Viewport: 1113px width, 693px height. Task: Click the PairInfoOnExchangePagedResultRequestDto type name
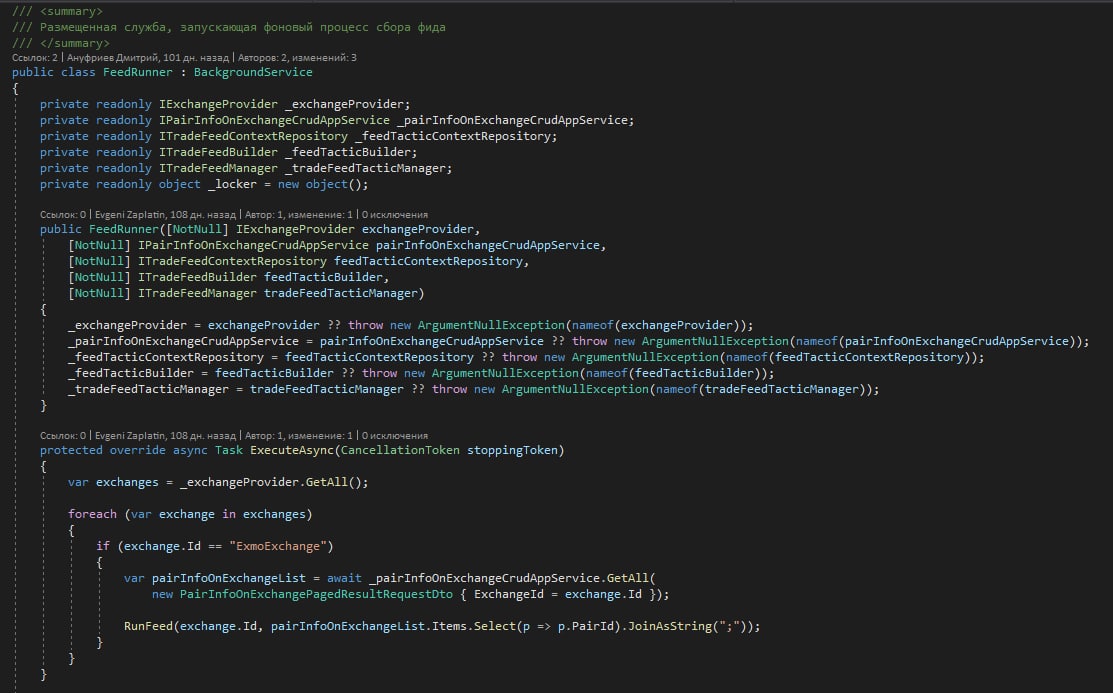coord(316,594)
